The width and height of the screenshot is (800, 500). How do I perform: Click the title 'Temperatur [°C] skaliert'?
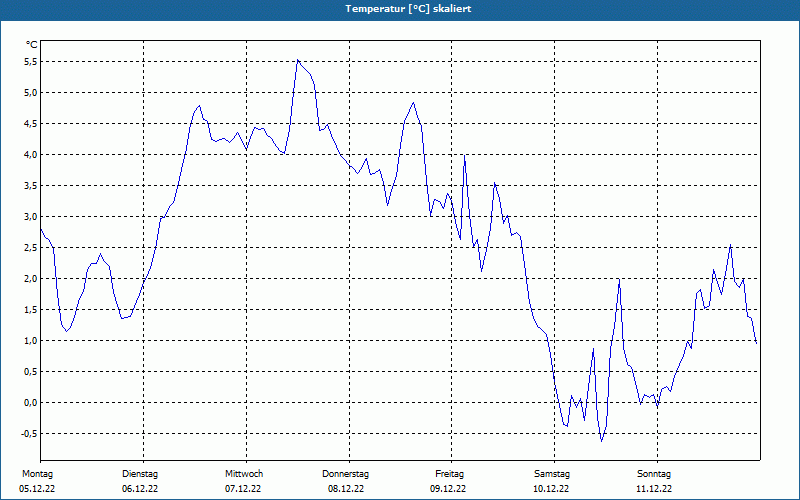(408, 9)
